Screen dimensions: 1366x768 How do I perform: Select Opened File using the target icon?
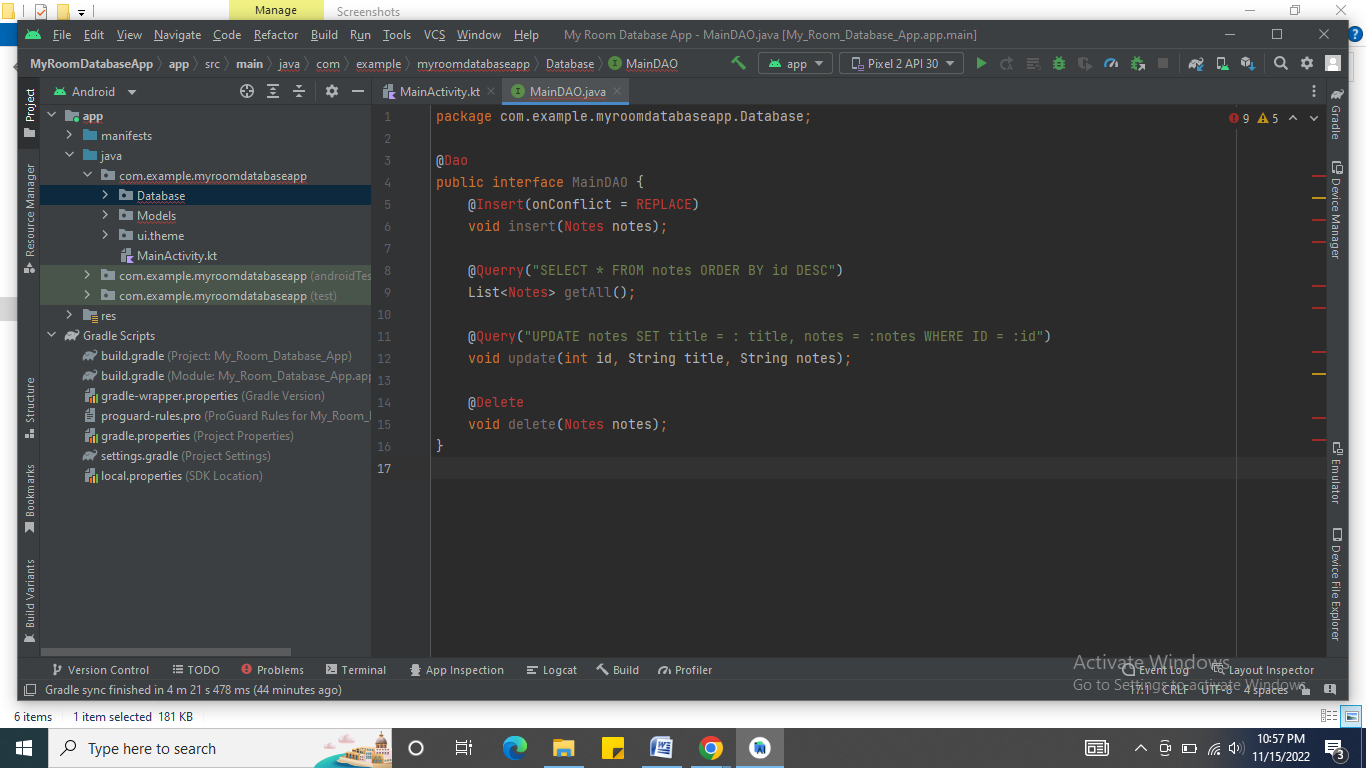click(x=247, y=91)
